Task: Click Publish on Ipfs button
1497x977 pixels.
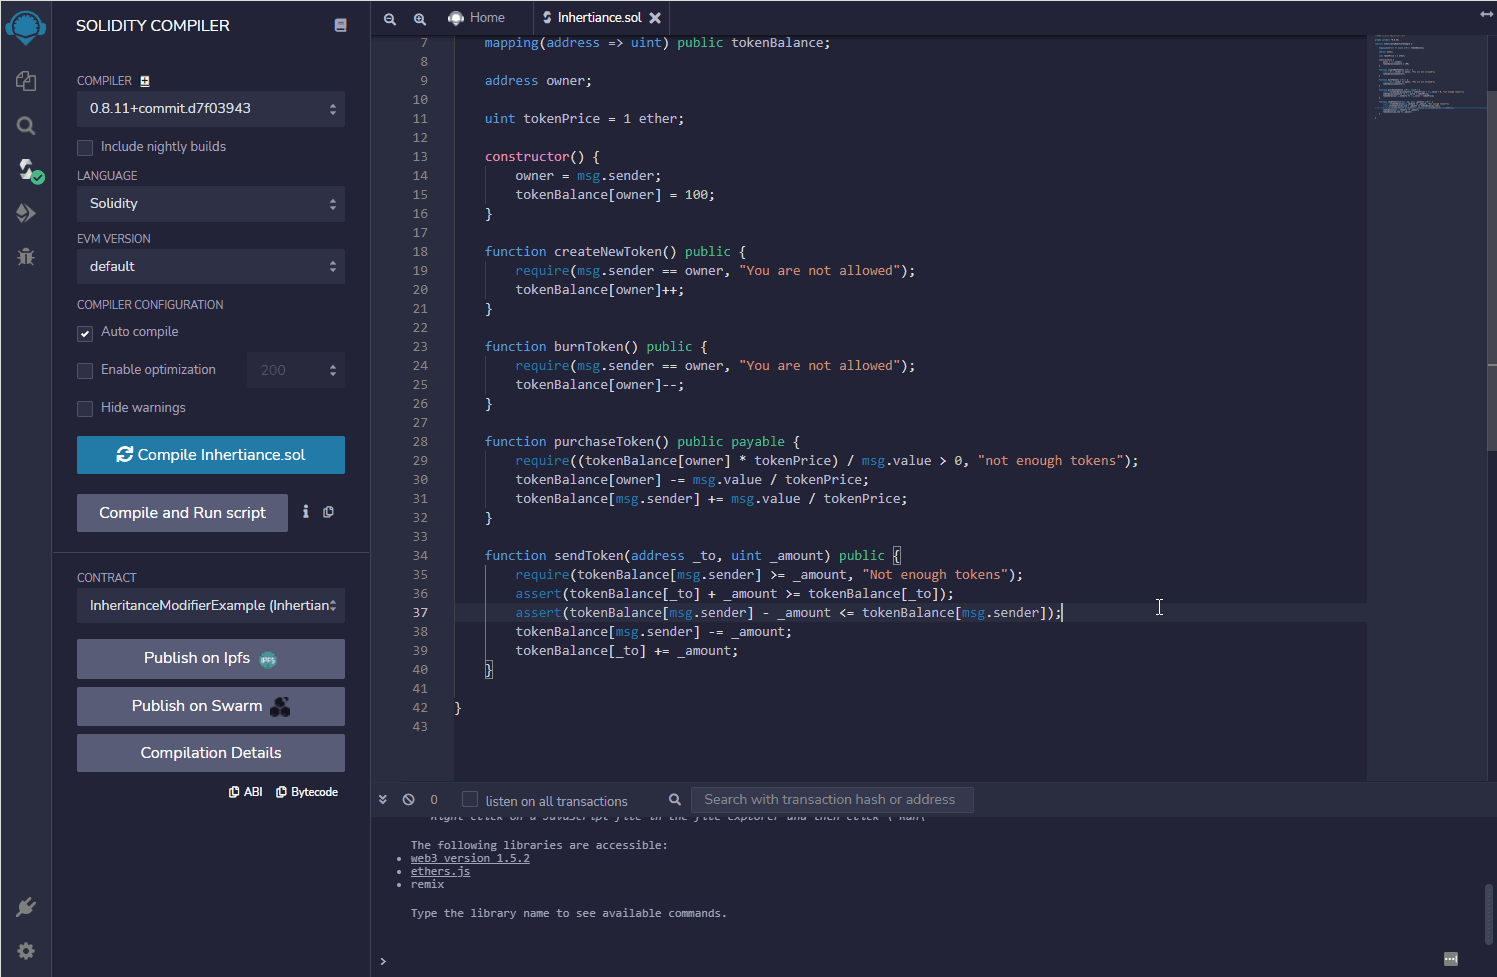Action: pos(211,659)
